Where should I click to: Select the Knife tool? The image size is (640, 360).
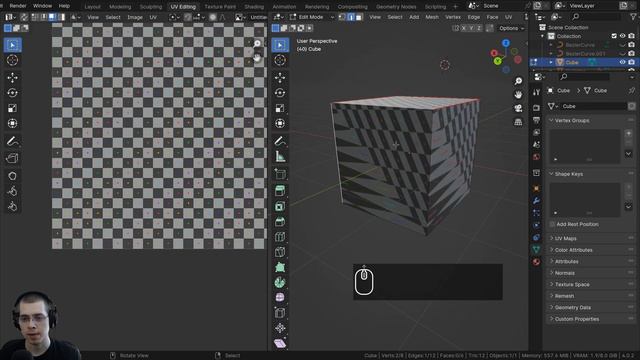point(280,252)
